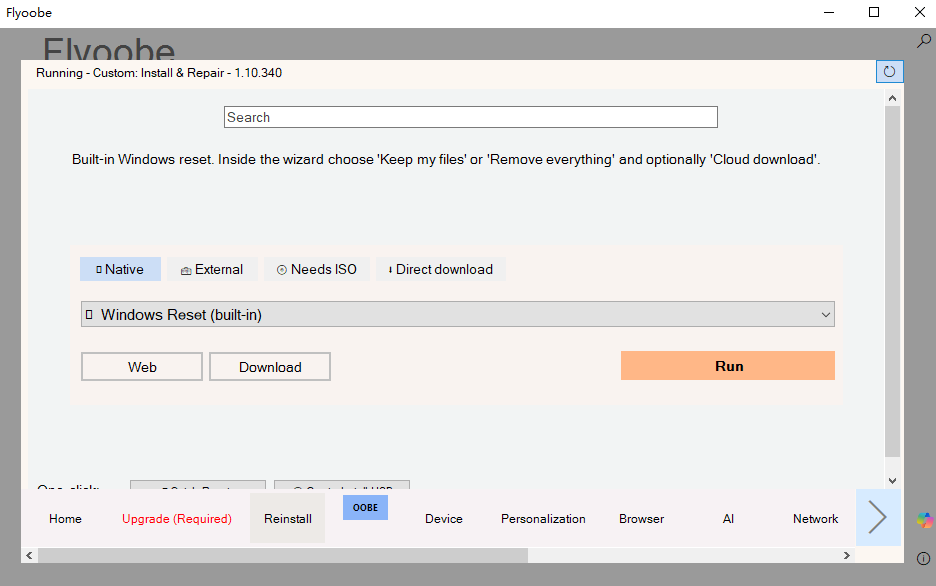Open the AI tab
This screenshot has width=936, height=586.
pyautogui.click(x=728, y=519)
